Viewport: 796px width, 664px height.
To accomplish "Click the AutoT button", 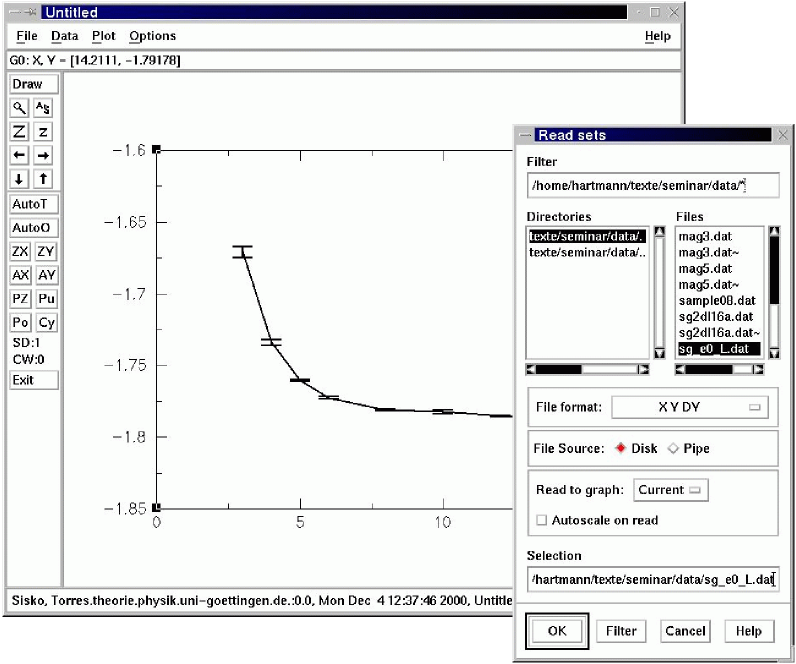I will click(x=30, y=204).
